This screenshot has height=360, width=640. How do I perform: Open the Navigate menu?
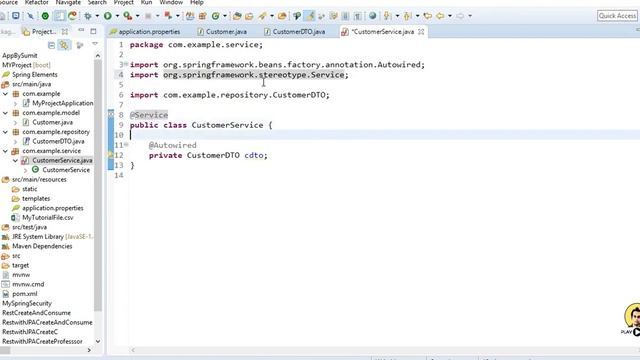click(x=68, y=2)
